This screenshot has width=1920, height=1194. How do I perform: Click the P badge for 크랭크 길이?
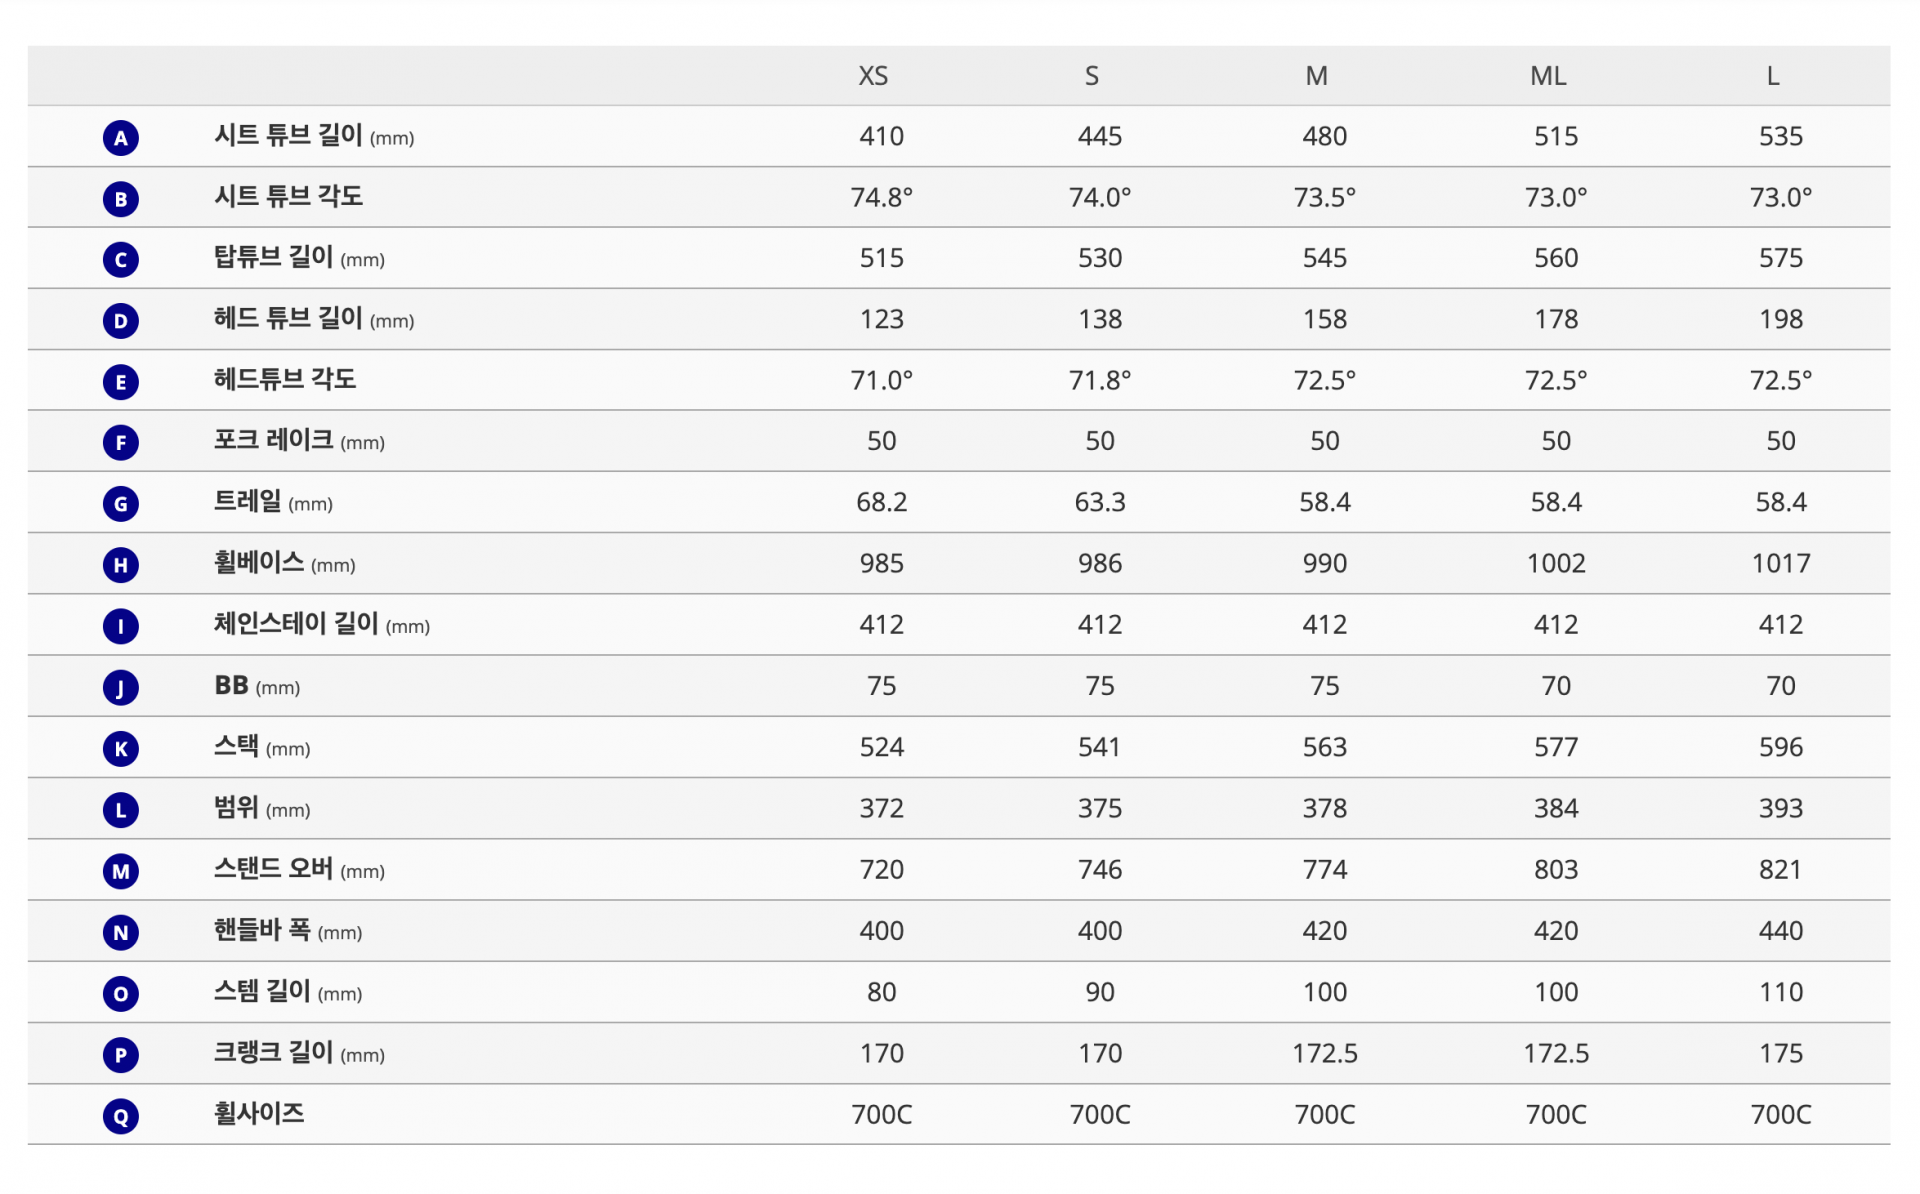click(x=121, y=1055)
